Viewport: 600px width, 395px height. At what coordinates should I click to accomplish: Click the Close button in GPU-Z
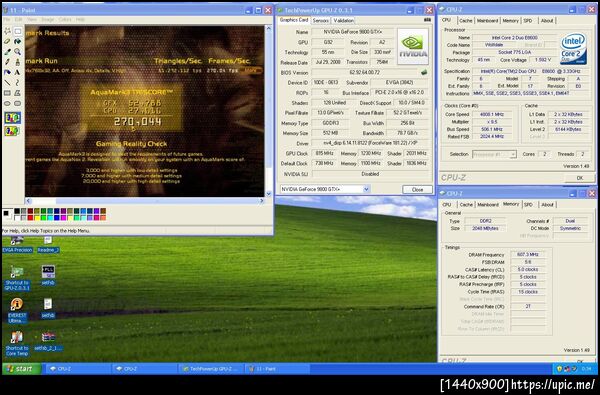[417, 189]
